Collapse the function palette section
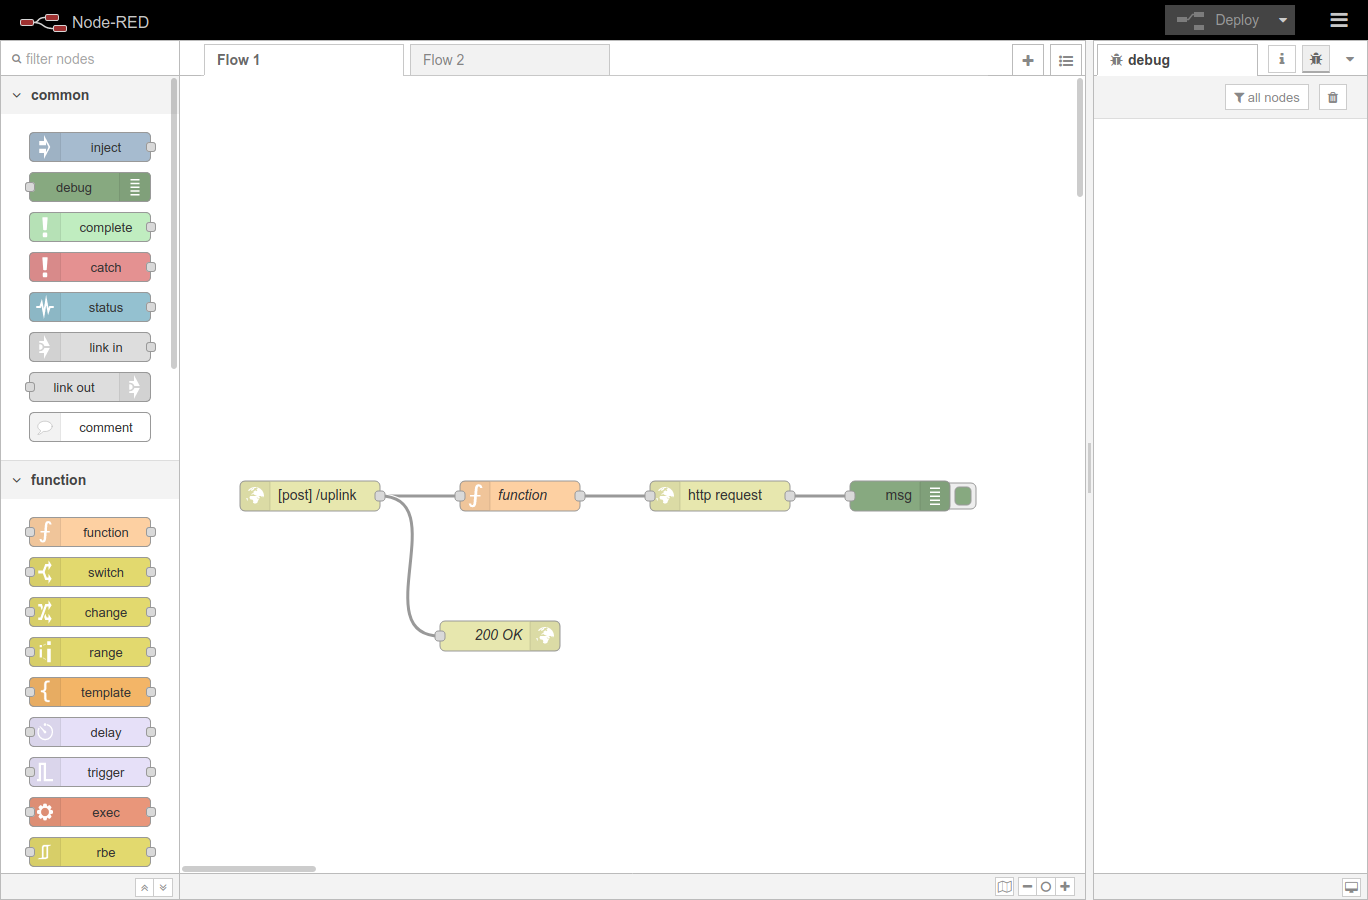 (16, 480)
